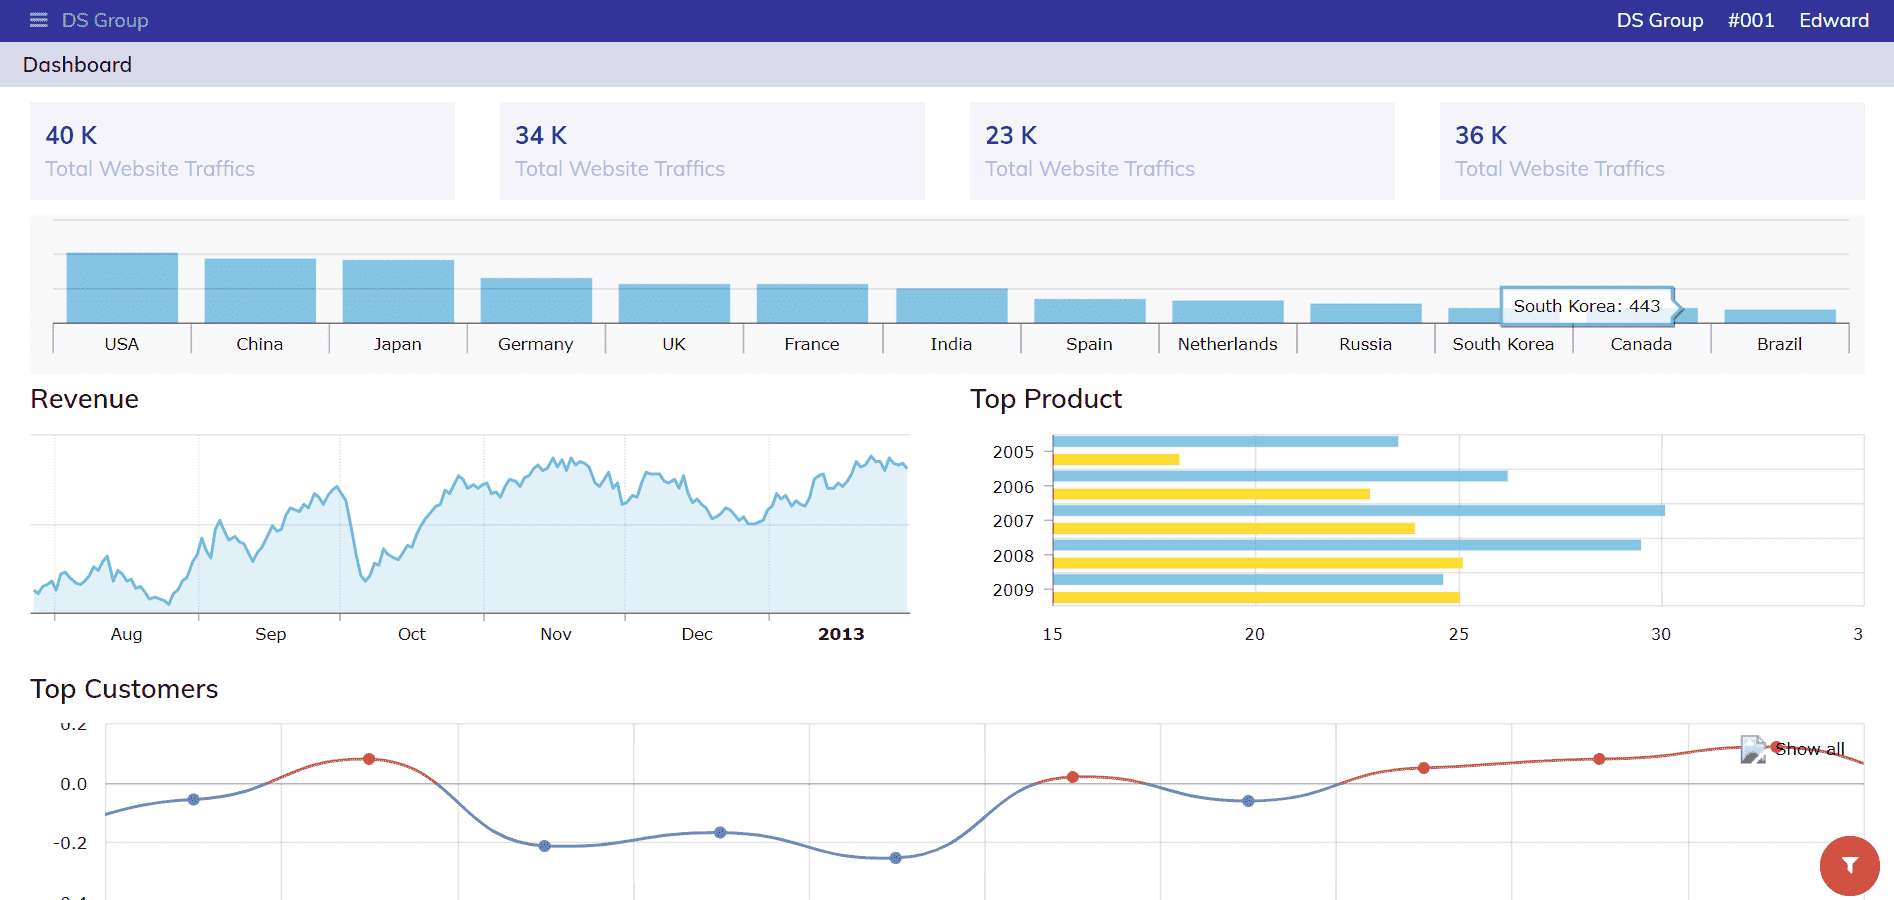This screenshot has width=1894, height=900.
Task: Open the Edward user menu
Action: (x=1834, y=20)
